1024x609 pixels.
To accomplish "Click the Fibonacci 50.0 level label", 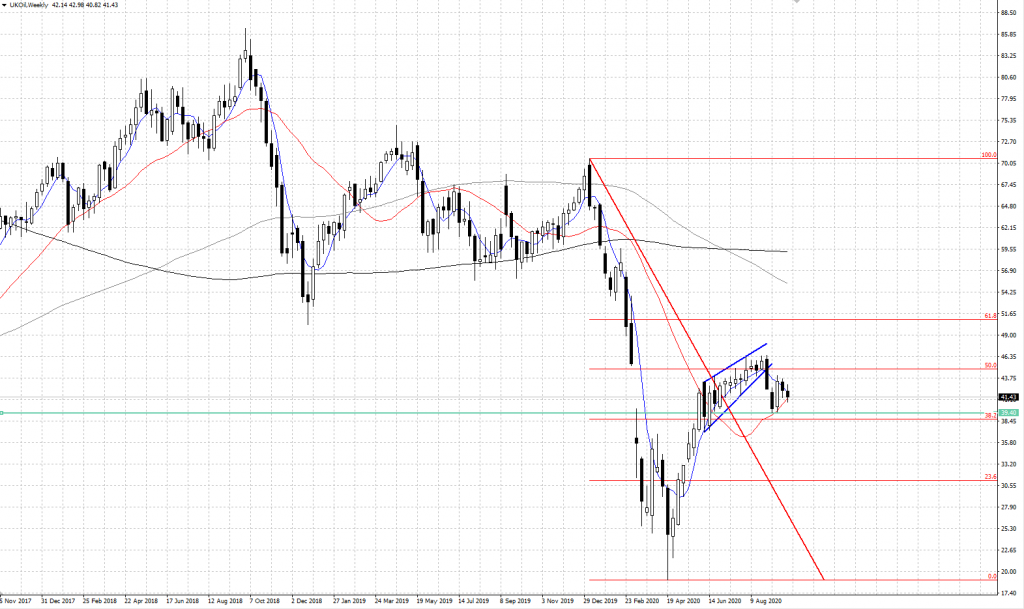I will tap(989, 365).
